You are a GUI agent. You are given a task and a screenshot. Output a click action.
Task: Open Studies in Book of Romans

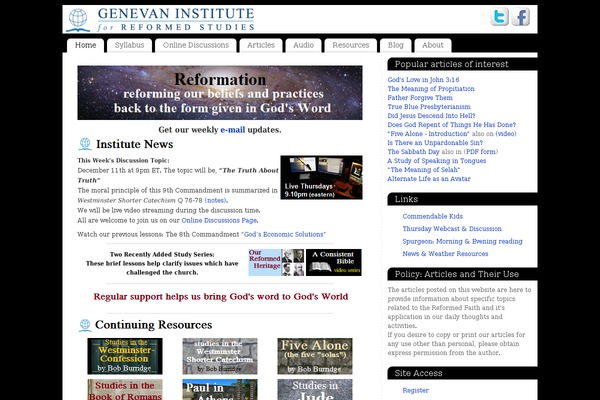click(x=125, y=390)
